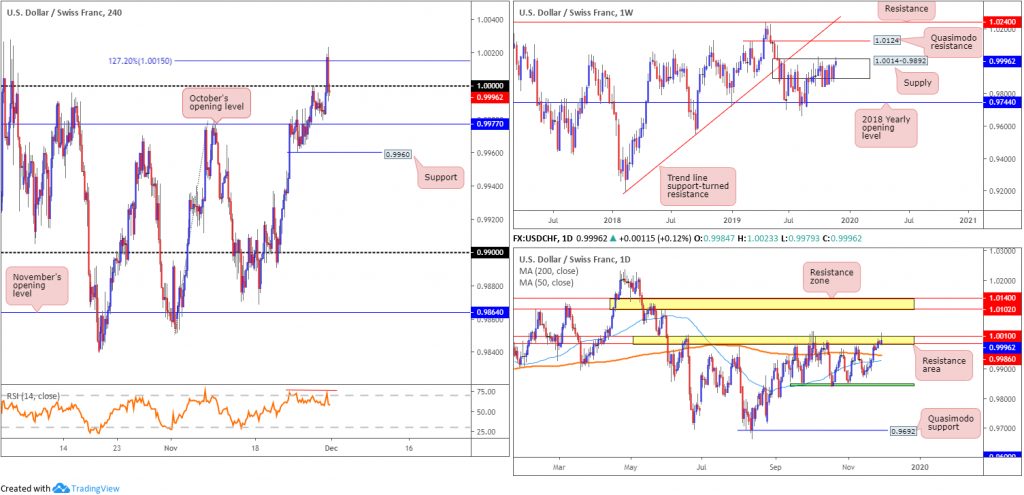Select the 1.0124 price label on weekly chart

[888, 40]
